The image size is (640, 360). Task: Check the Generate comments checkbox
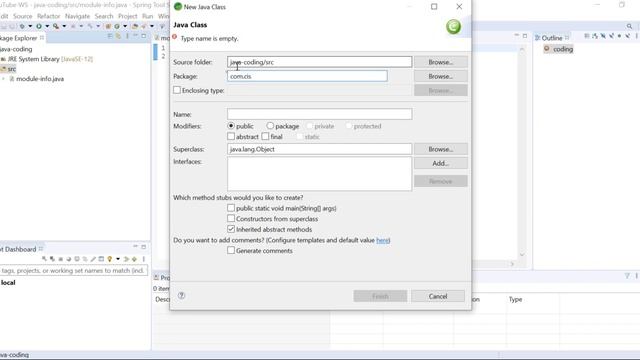[231, 250]
